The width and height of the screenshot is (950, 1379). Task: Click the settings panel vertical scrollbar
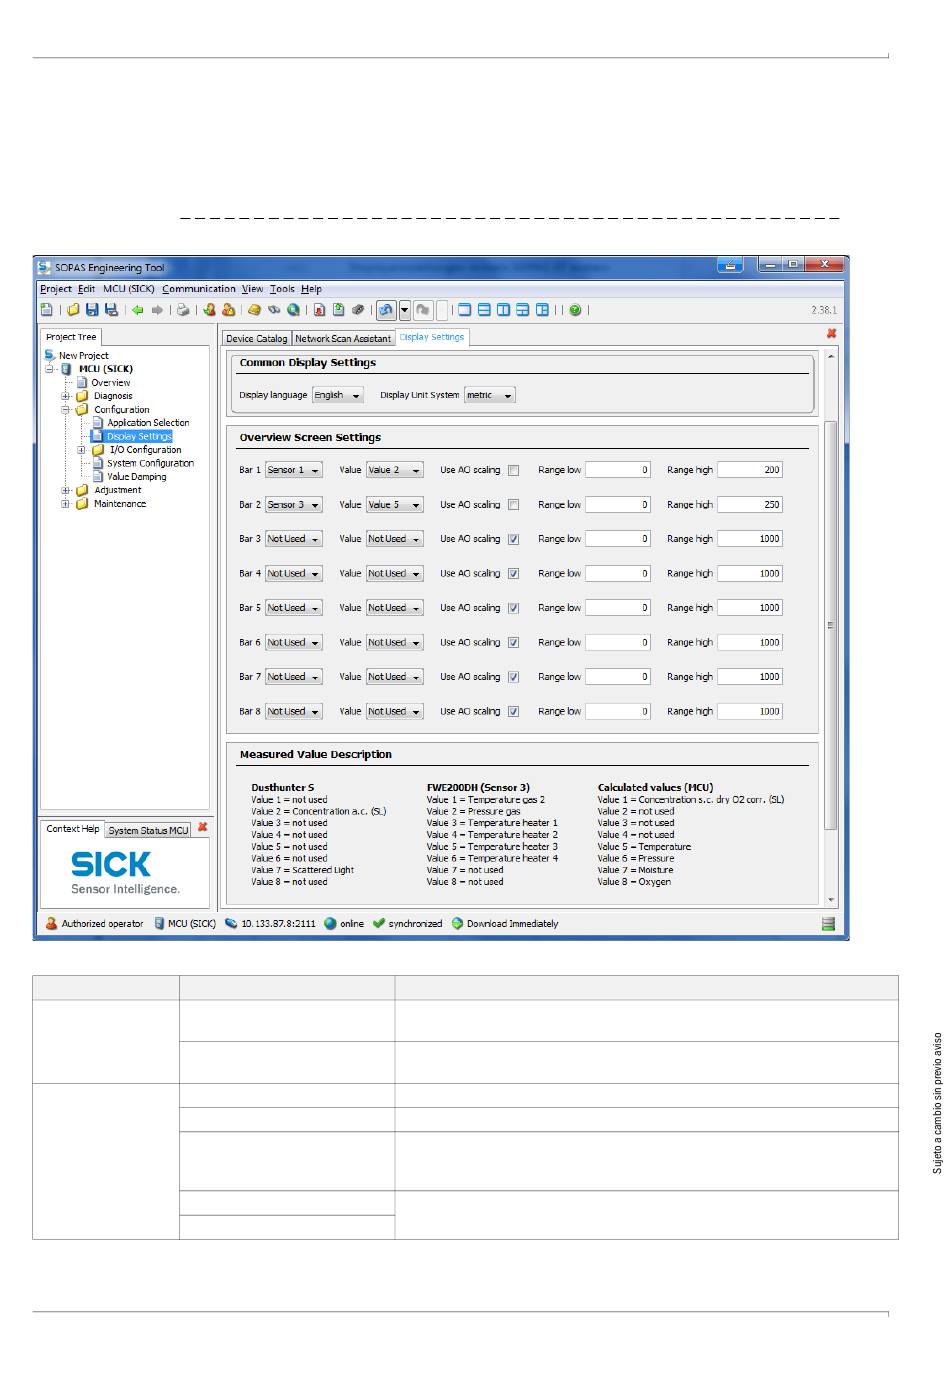830,626
